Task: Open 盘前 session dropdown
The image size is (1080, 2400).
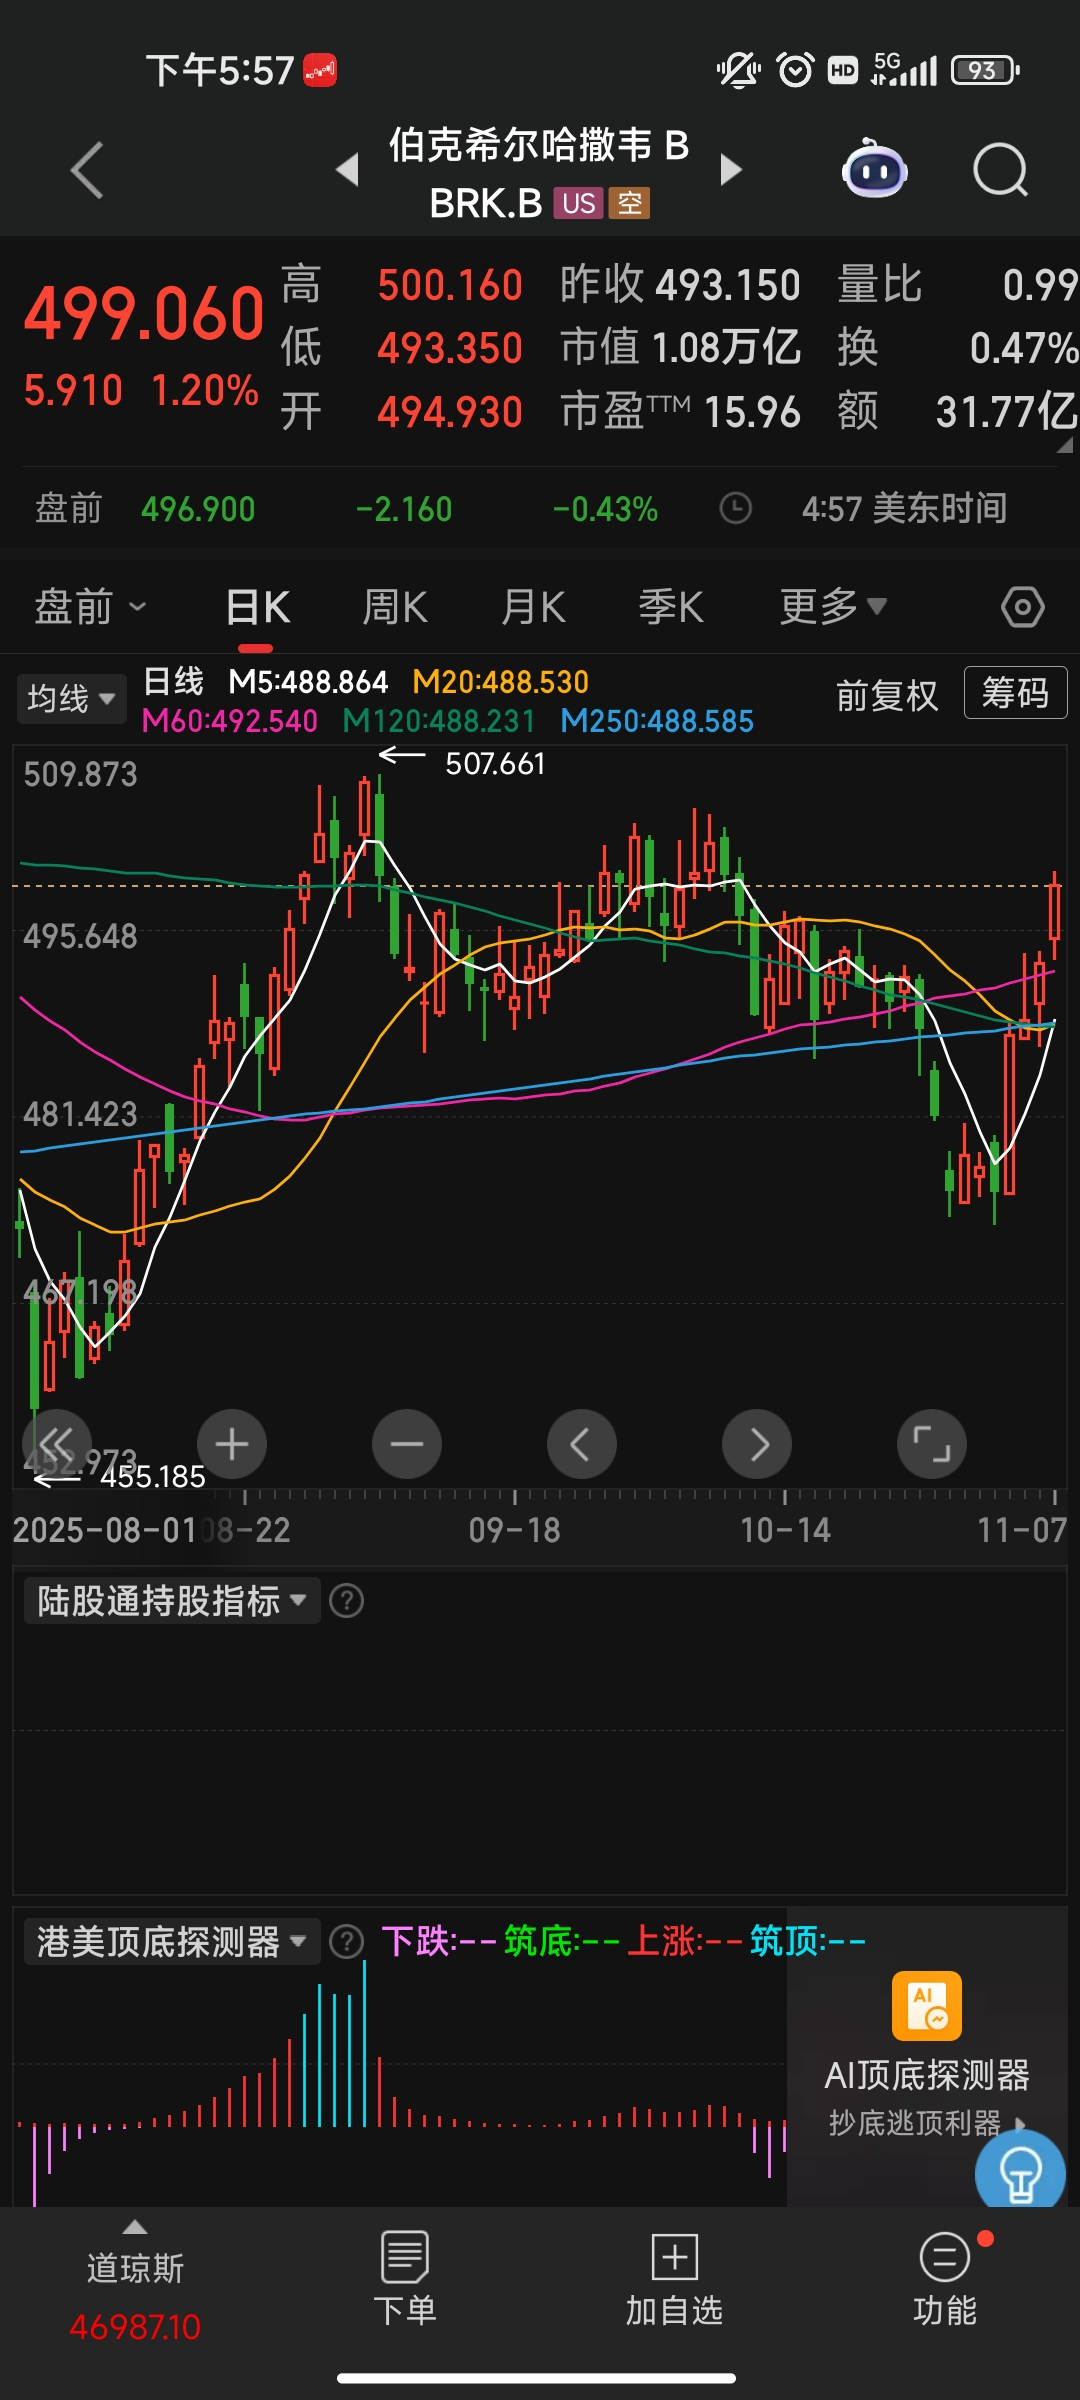Action: [91, 607]
